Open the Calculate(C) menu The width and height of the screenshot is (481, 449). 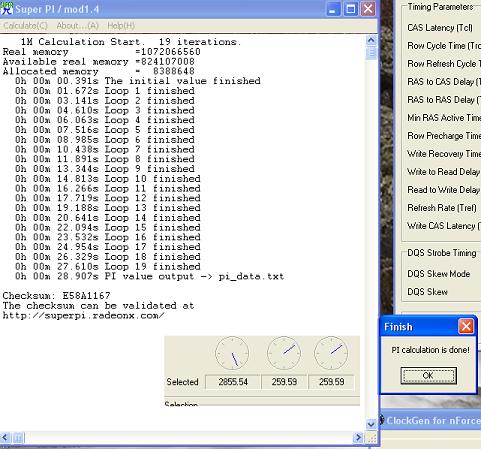(x=25, y=26)
